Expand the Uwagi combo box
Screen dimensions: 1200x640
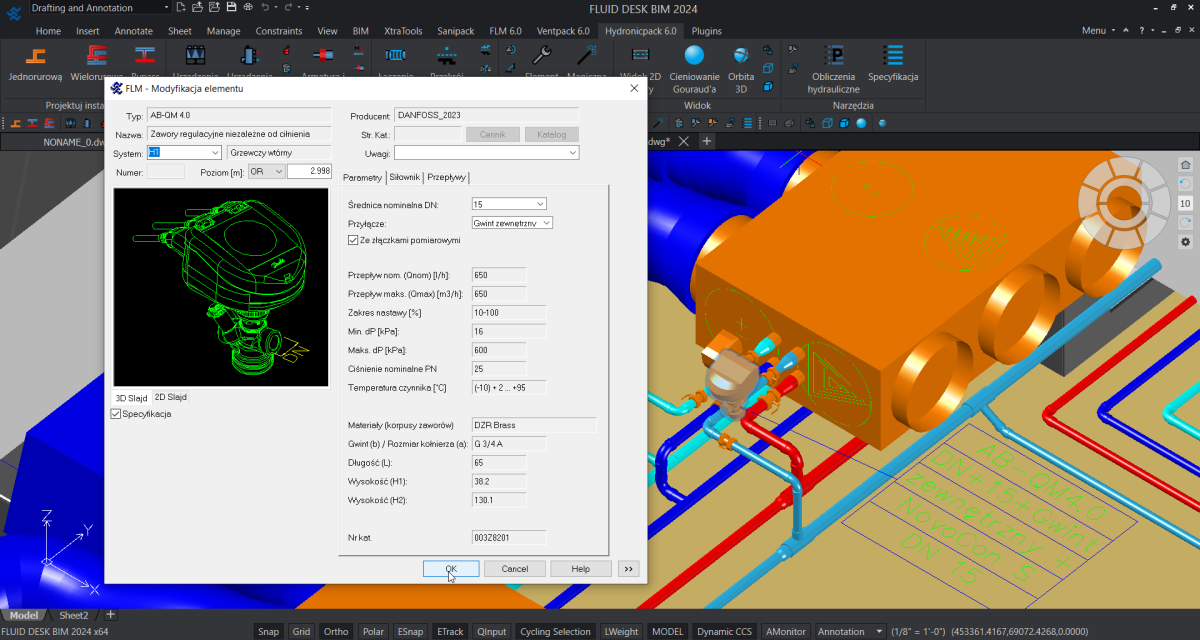pyautogui.click(x=572, y=153)
